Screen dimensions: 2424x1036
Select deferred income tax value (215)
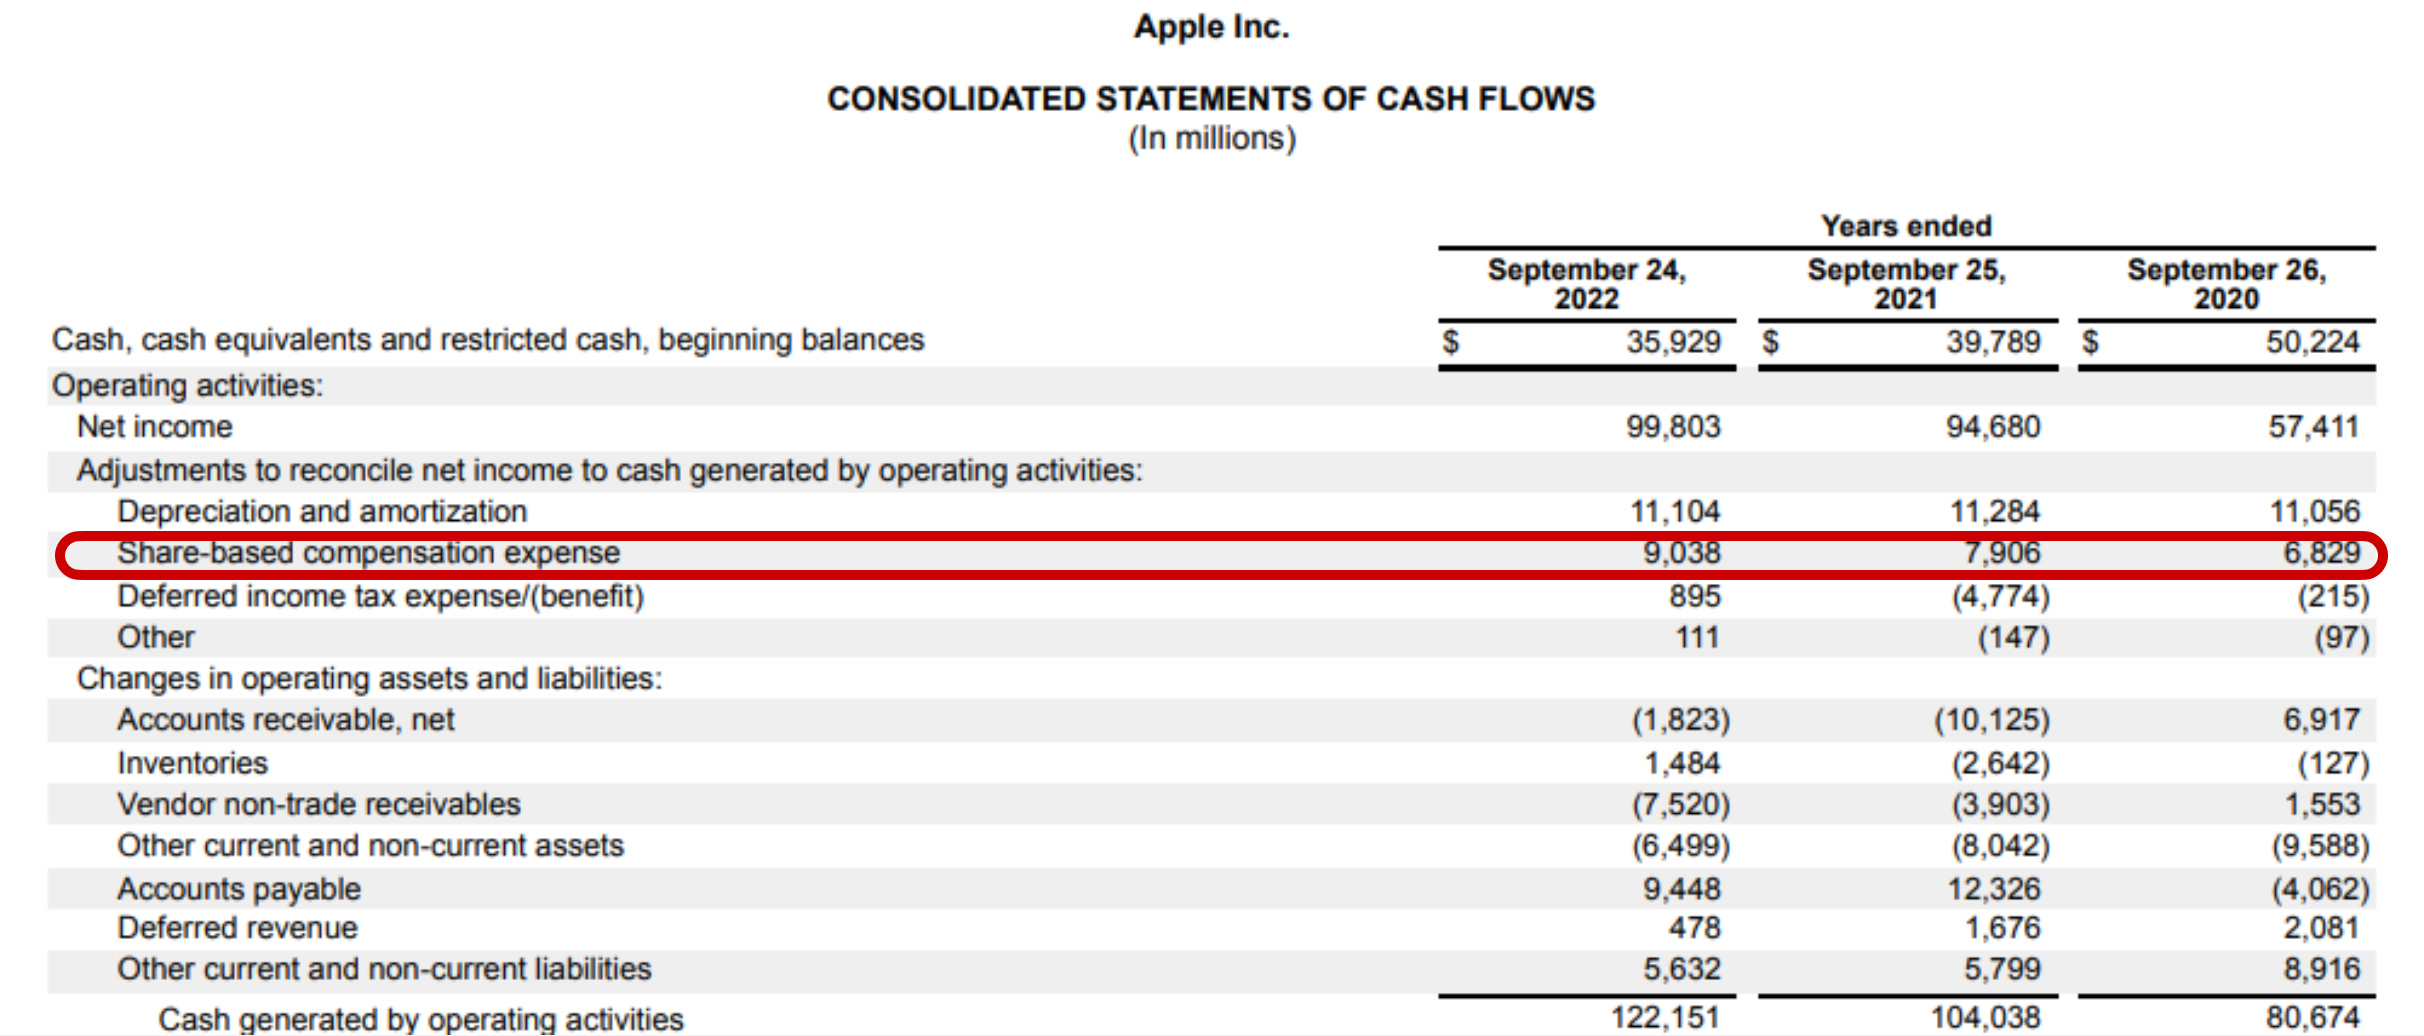pyautogui.click(x=2333, y=597)
